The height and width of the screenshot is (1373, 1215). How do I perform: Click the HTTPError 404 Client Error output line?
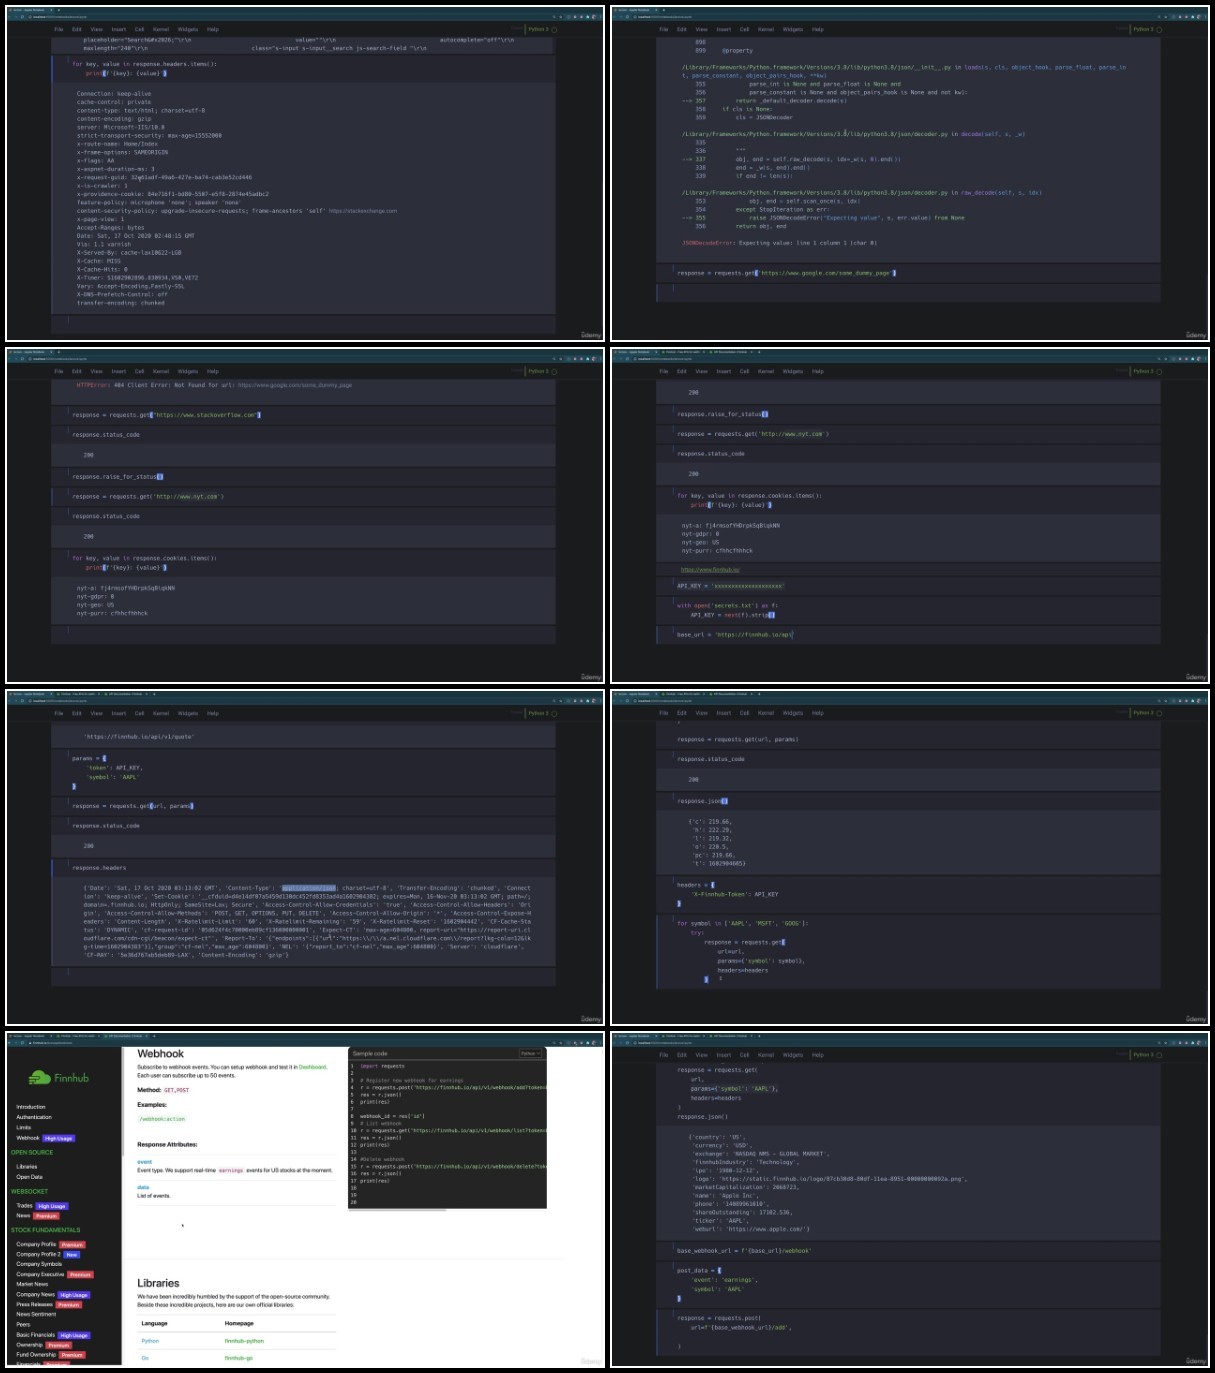pos(214,385)
